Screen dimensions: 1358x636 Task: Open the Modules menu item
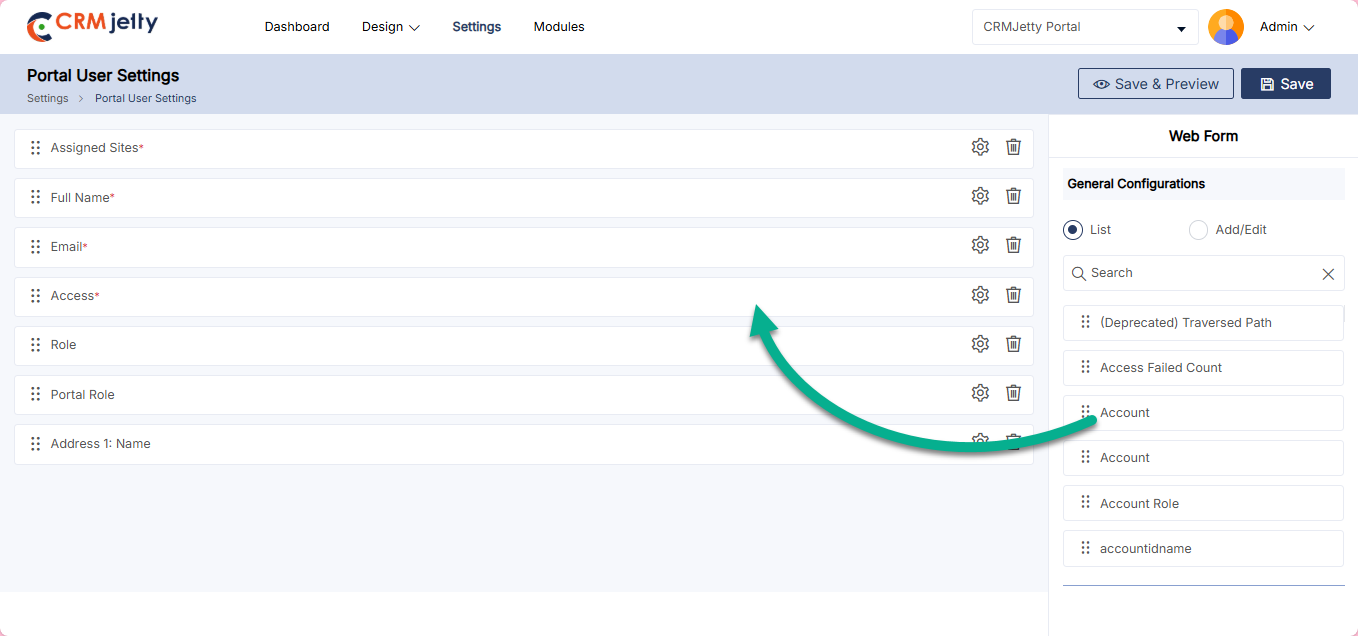[x=559, y=27]
